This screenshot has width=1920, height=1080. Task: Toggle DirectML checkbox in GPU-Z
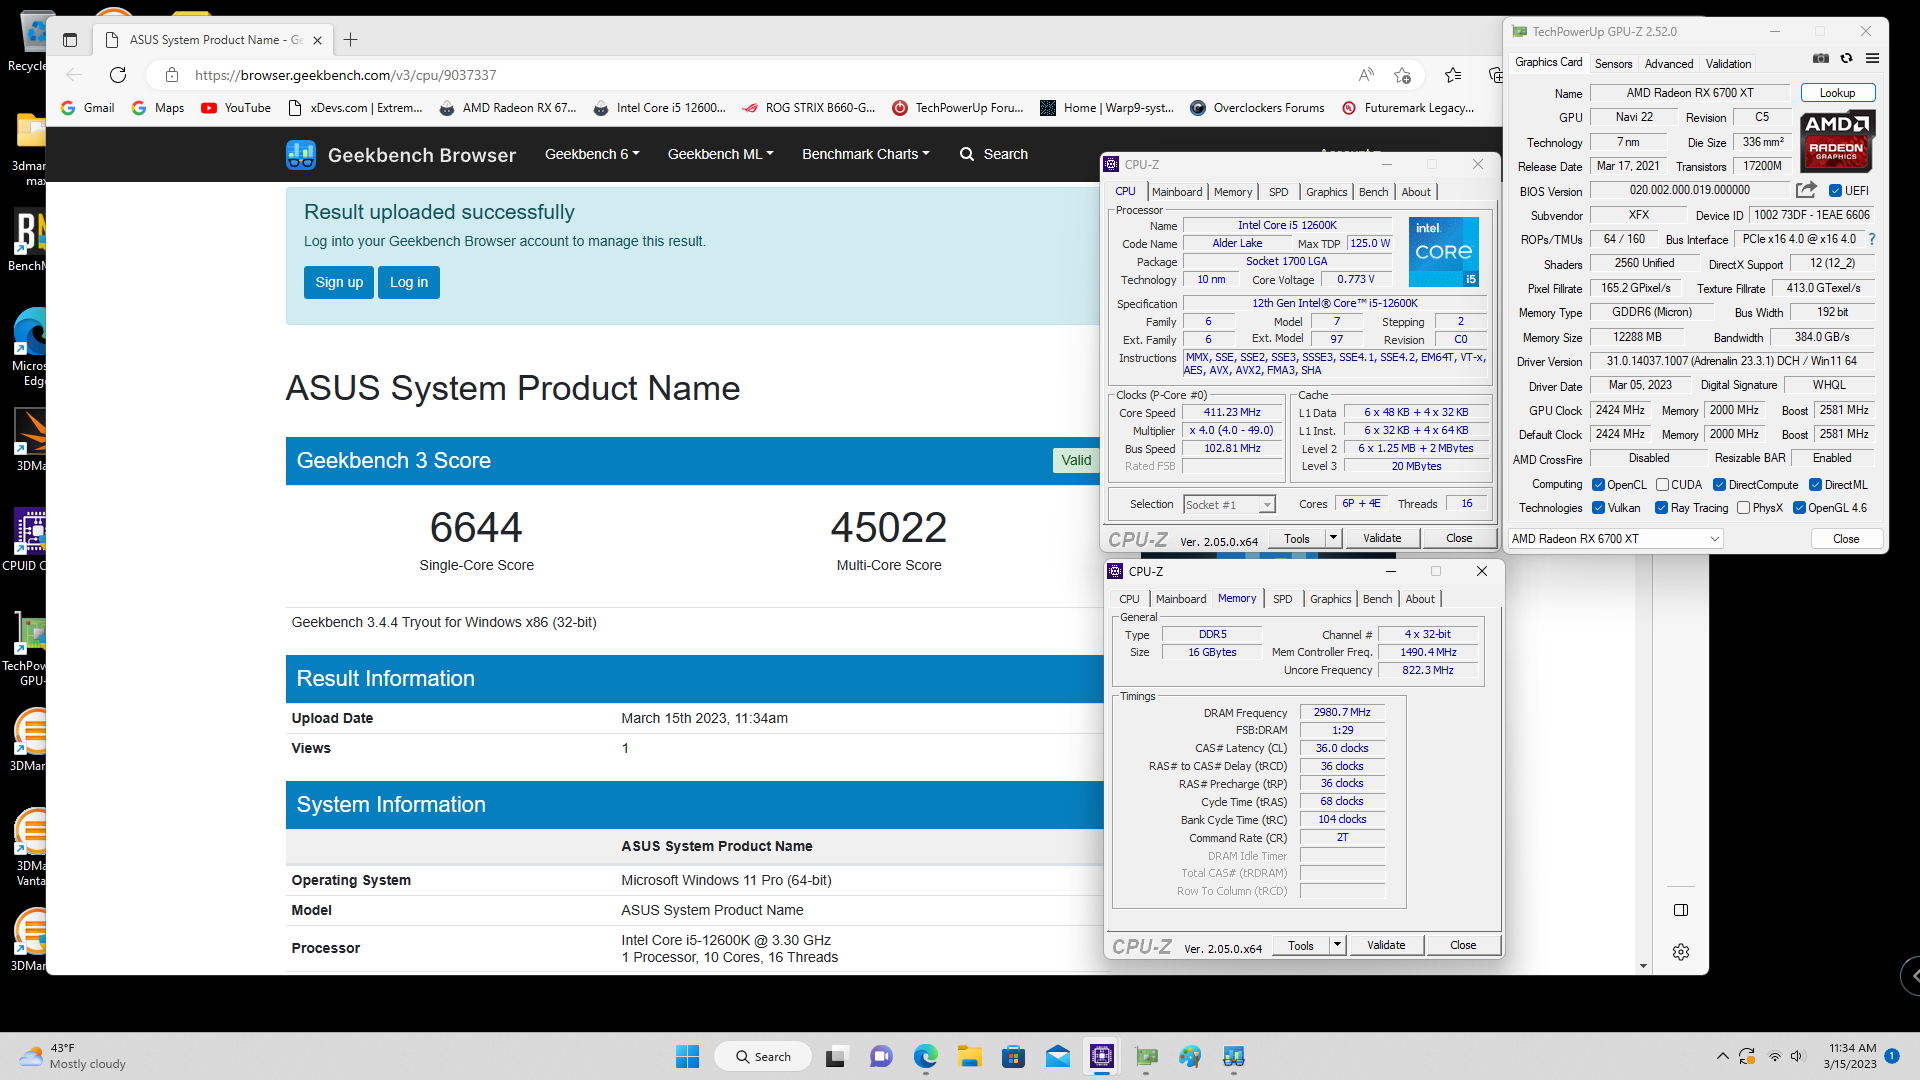point(1815,485)
